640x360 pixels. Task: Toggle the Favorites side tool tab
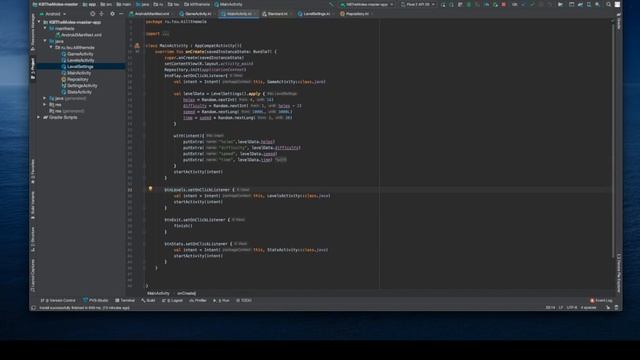pos(33,171)
